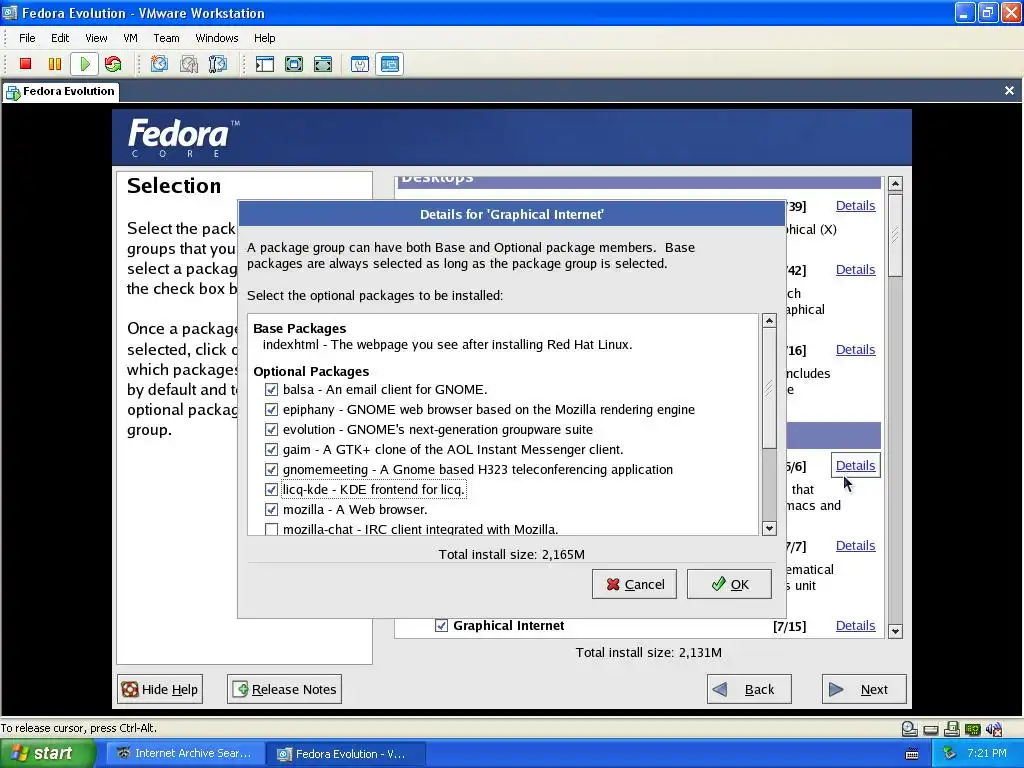This screenshot has width=1024, height=768.
Task: Click the Fedora Evolution tab icon
Action: 12,92
